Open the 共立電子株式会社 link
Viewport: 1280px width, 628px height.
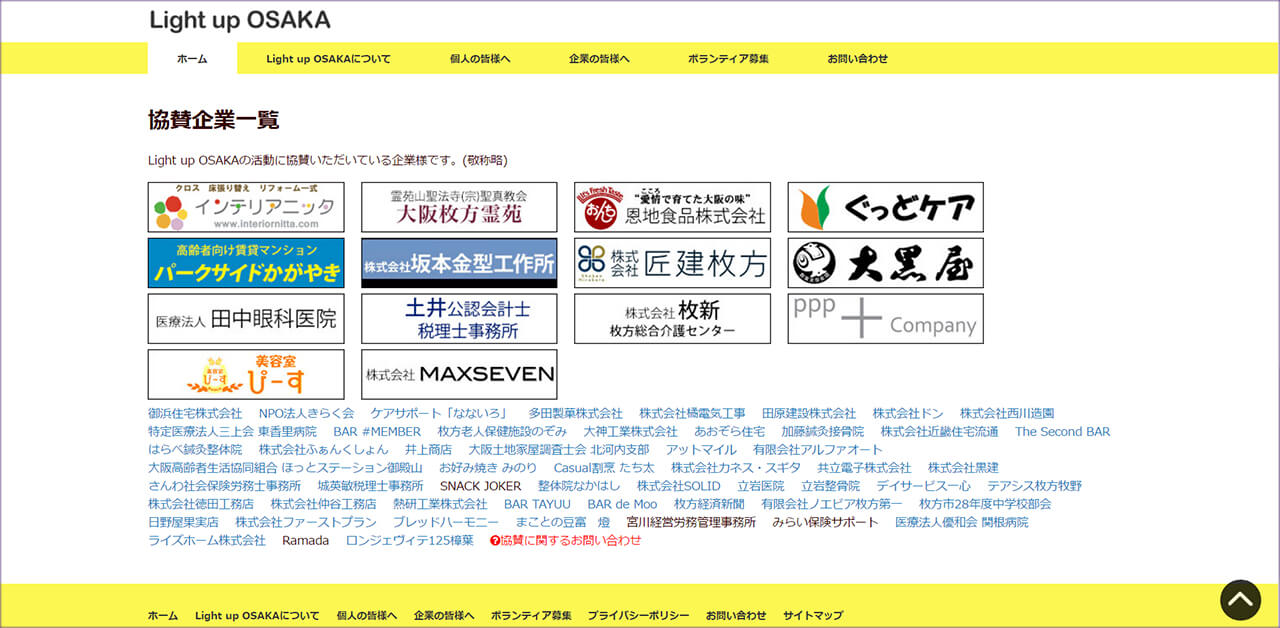tap(864, 467)
